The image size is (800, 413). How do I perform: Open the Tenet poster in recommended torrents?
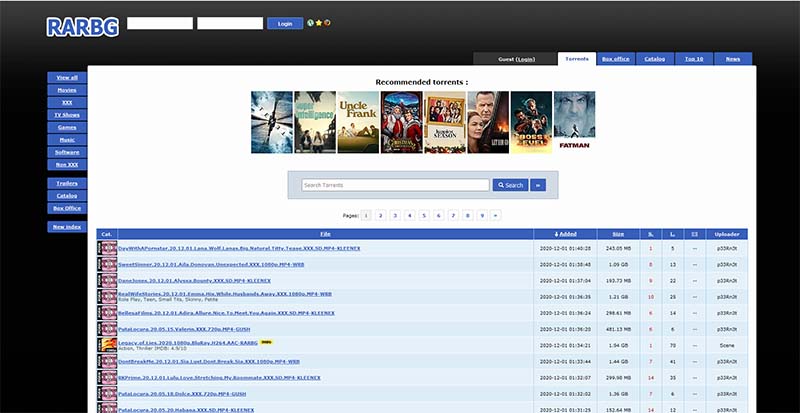(x=272, y=122)
